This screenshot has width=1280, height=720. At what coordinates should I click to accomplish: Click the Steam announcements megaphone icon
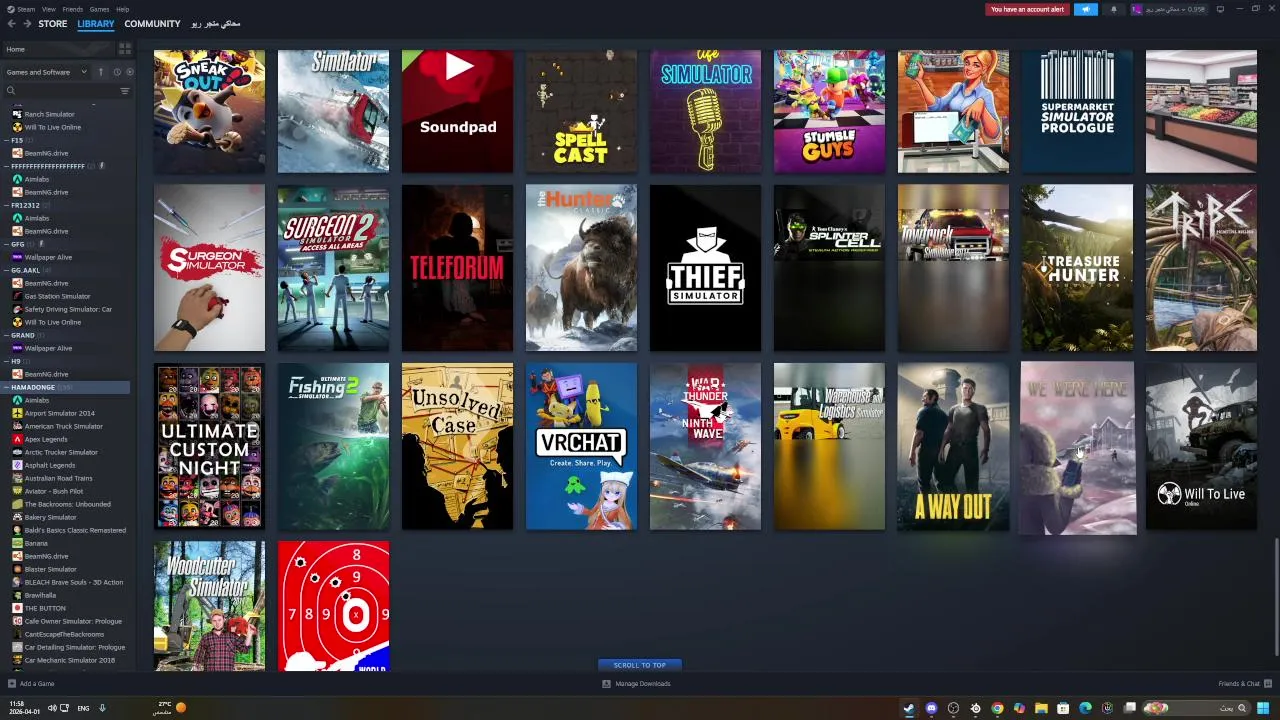[1086, 9]
